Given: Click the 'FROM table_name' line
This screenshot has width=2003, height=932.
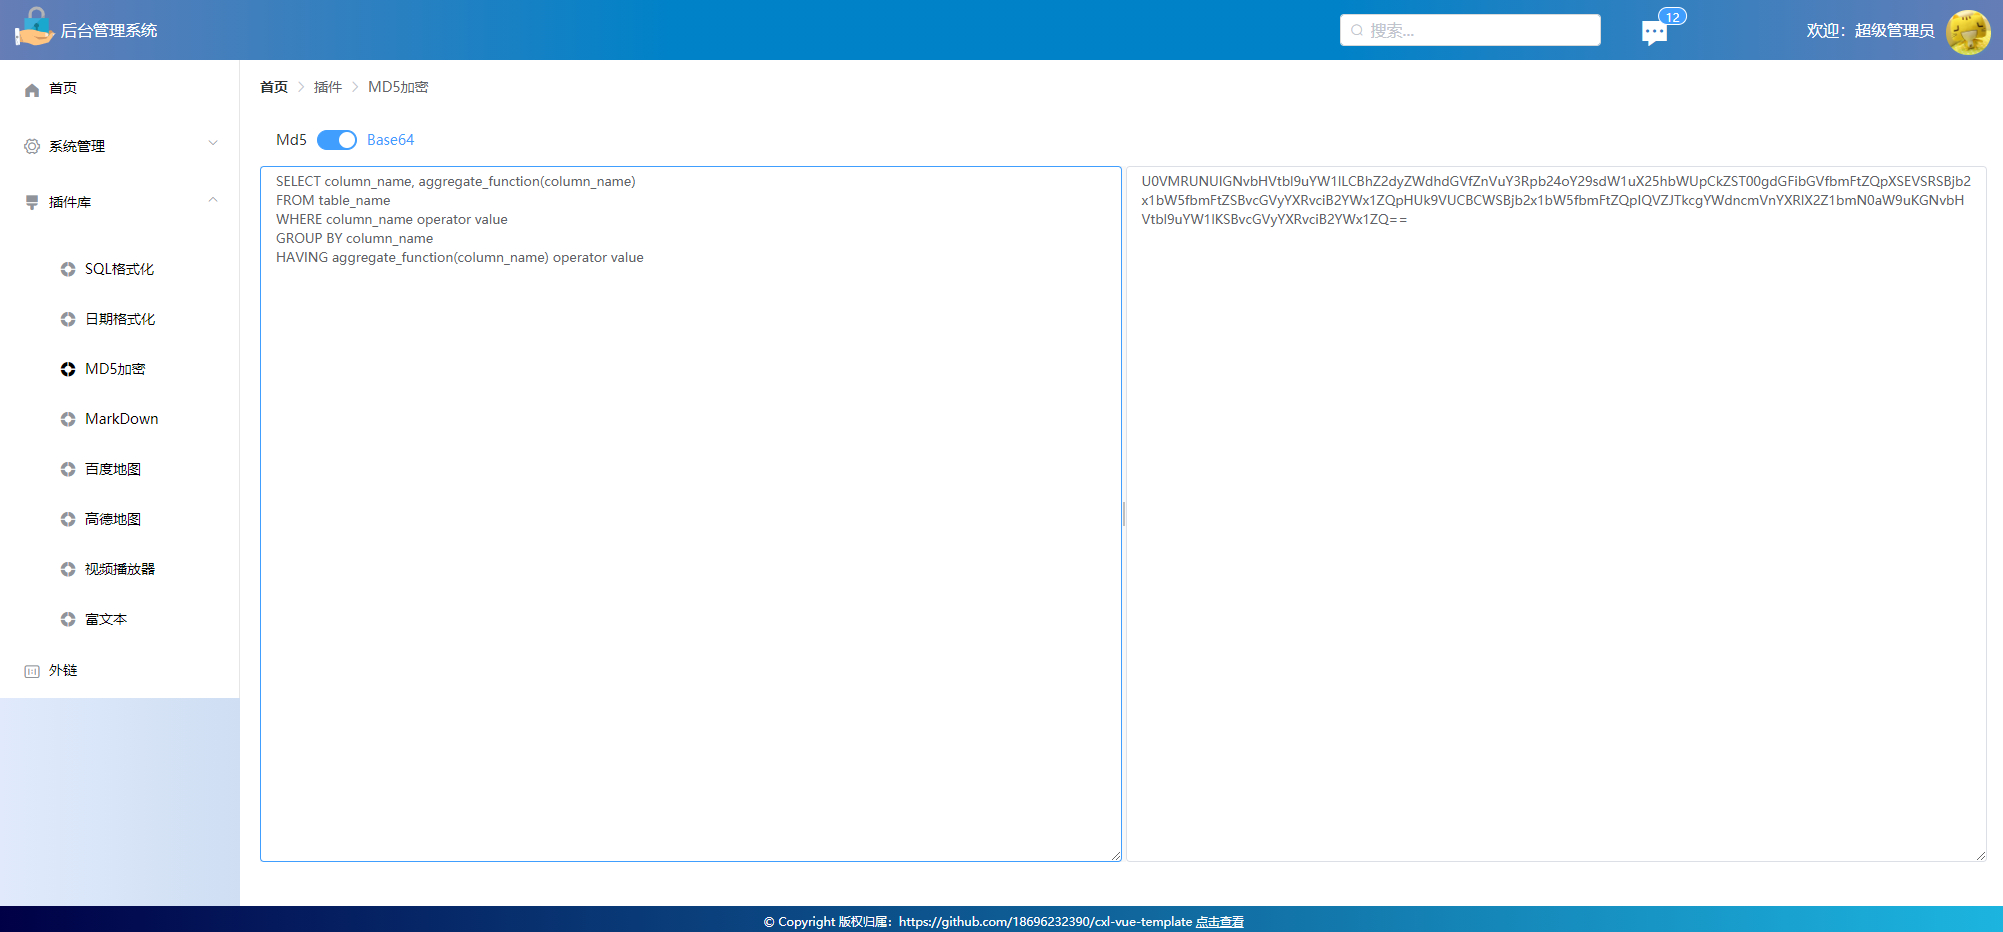Looking at the screenshot, I should click(x=333, y=200).
